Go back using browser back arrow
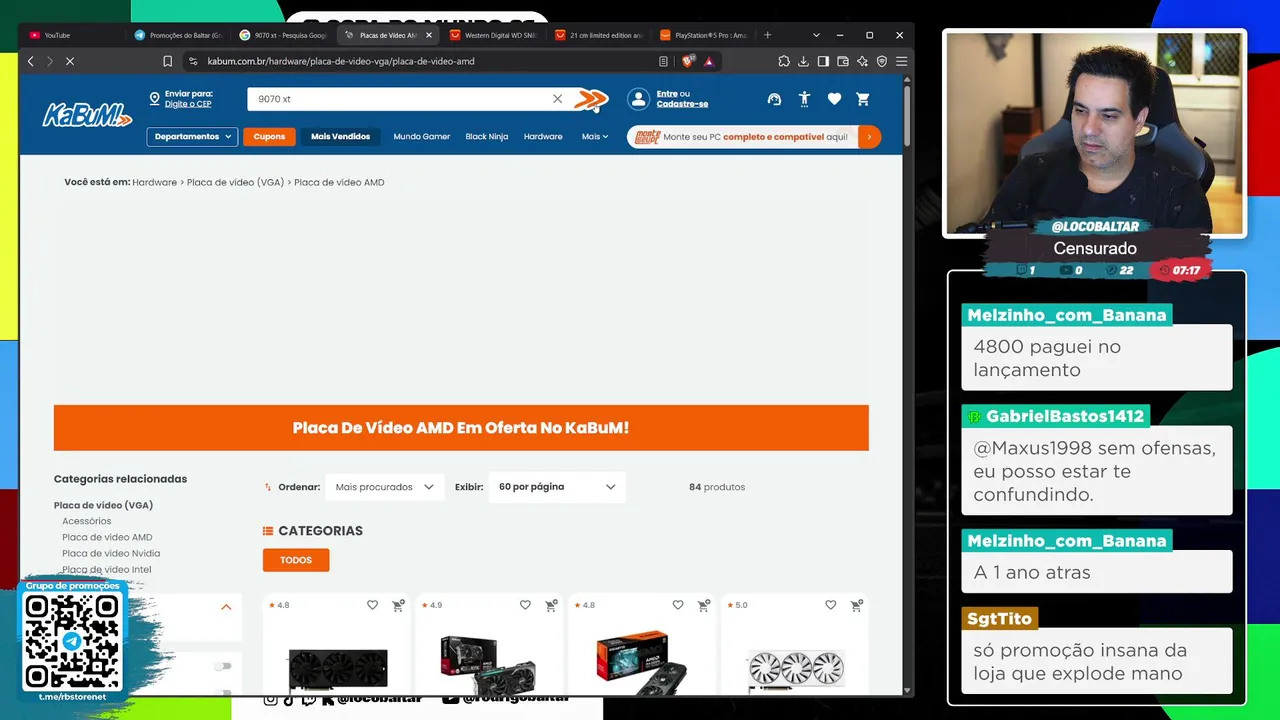 click(x=31, y=61)
